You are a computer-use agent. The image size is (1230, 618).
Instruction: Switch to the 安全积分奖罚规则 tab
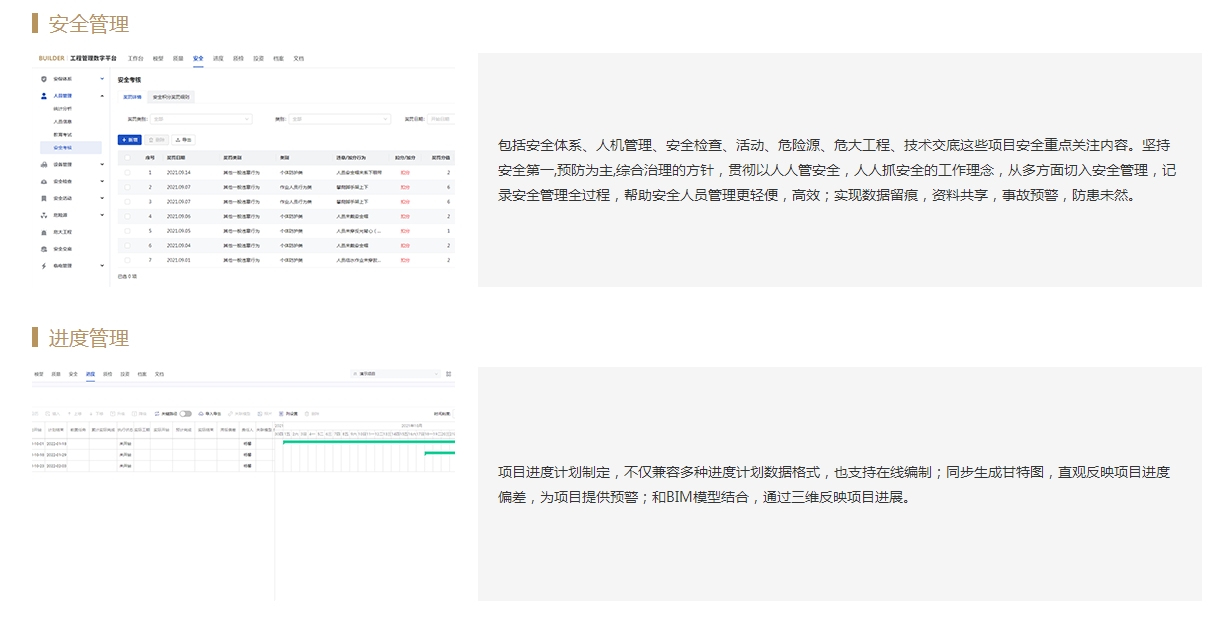(171, 97)
